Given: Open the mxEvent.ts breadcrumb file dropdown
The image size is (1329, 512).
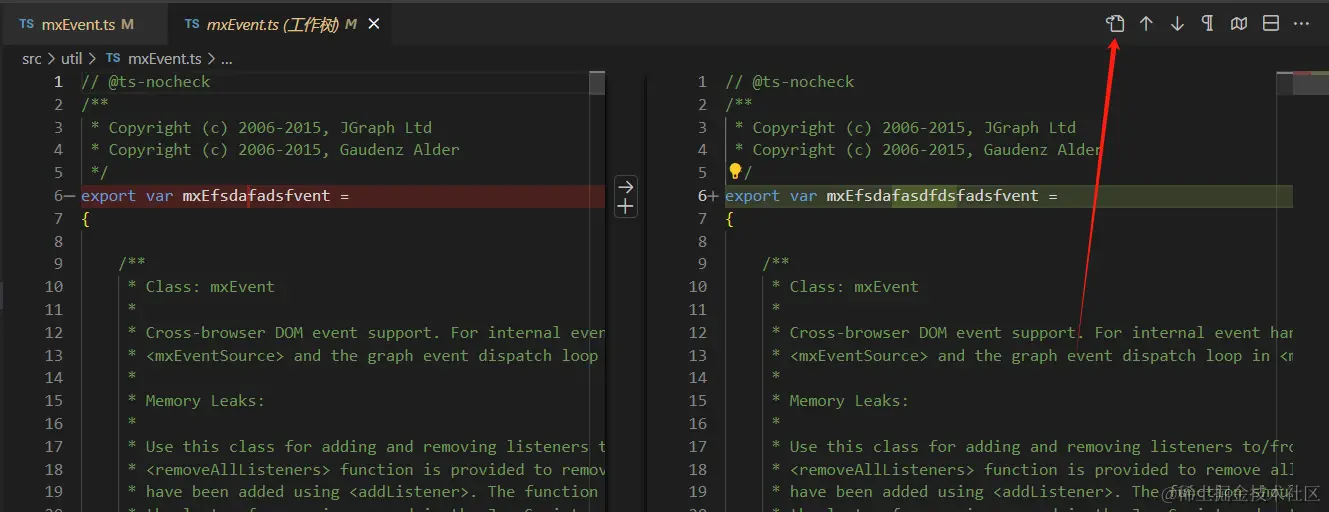Looking at the screenshot, I should [164, 59].
